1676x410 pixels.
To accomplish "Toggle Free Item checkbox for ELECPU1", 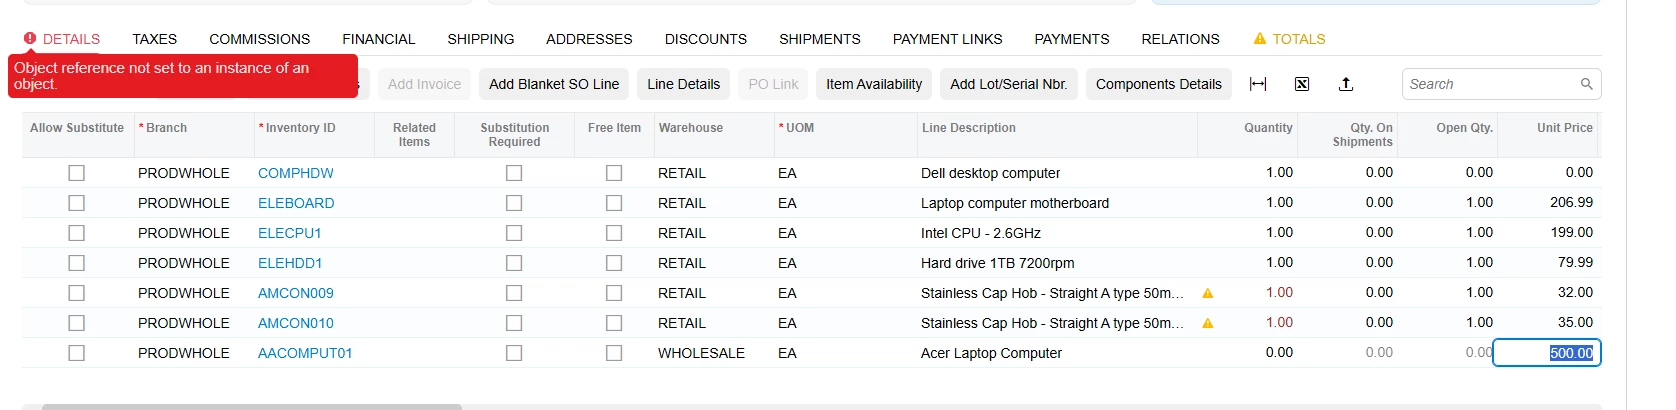I will [x=614, y=233].
